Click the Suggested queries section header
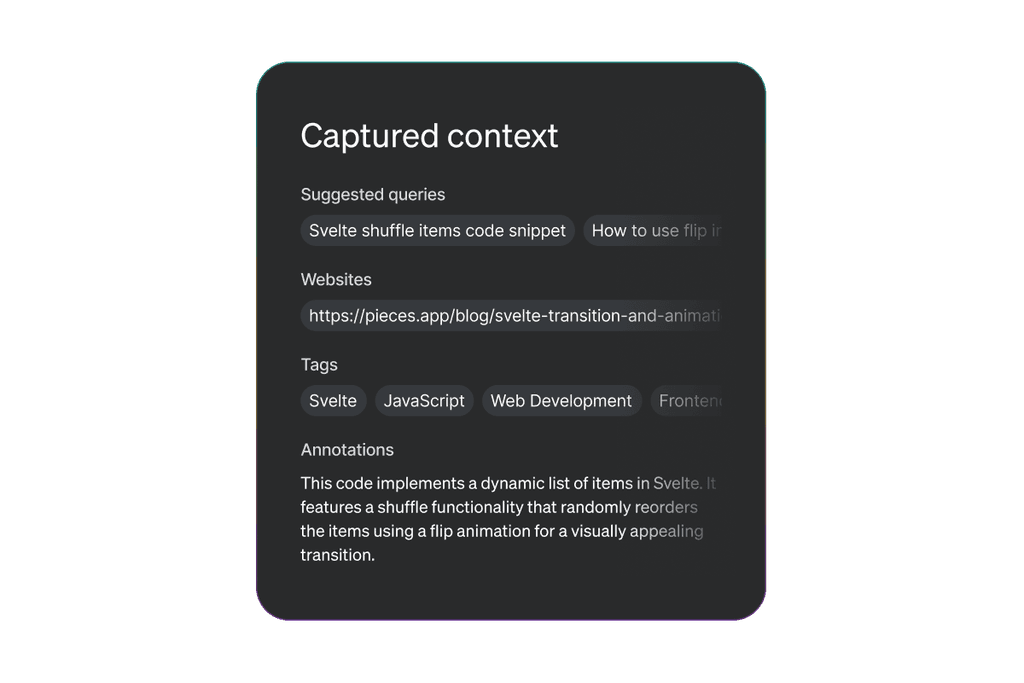The height and width of the screenshot is (683, 1024). pyautogui.click(x=372, y=194)
